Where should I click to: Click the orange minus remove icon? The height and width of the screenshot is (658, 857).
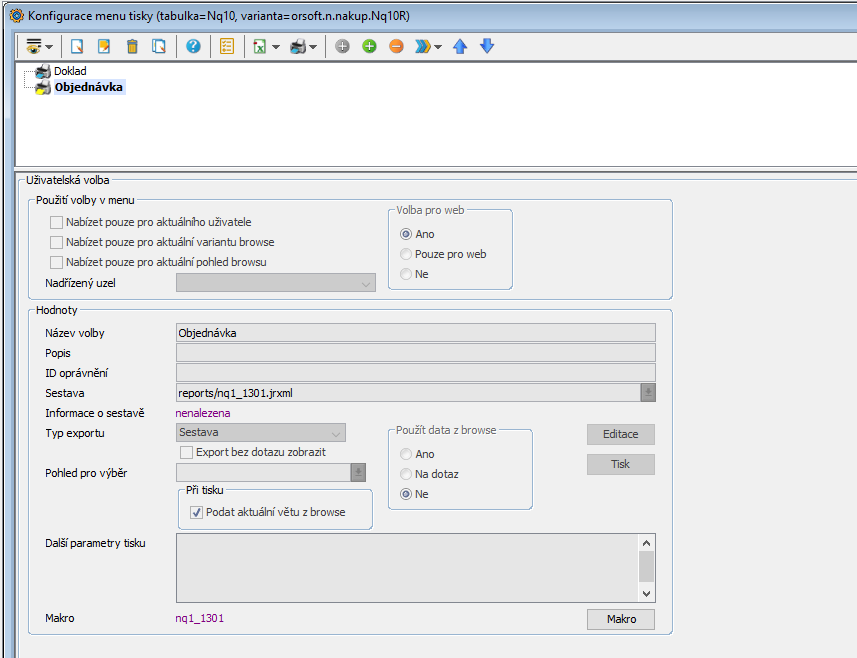[396, 46]
